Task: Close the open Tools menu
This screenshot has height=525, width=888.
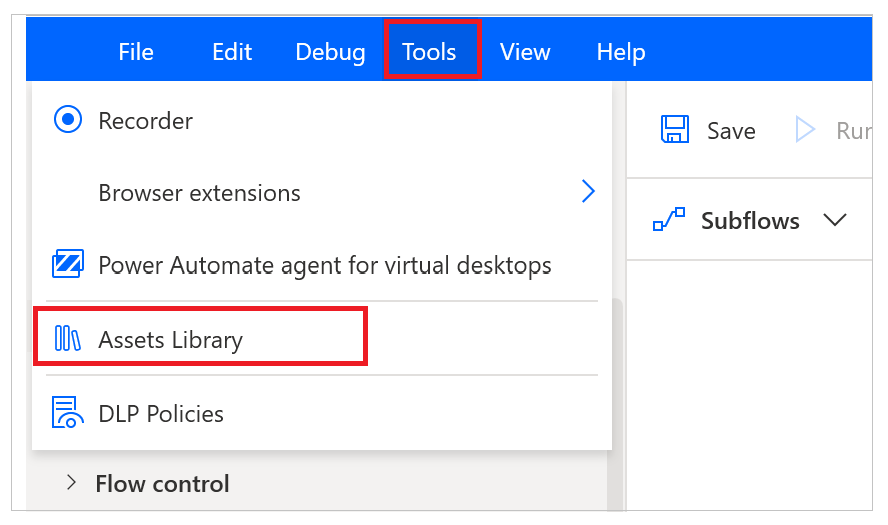Action: (429, 52)
